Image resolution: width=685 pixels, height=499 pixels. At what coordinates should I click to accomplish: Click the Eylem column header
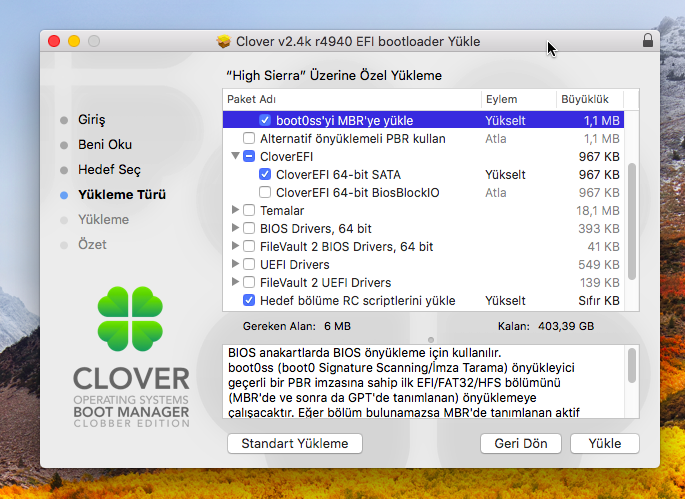(519, 99)
